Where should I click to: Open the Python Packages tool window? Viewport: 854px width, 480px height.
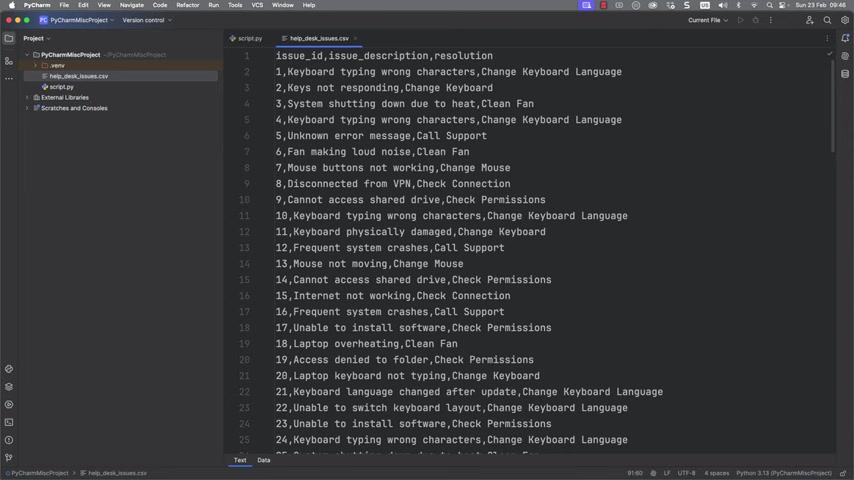pos(9,387)
